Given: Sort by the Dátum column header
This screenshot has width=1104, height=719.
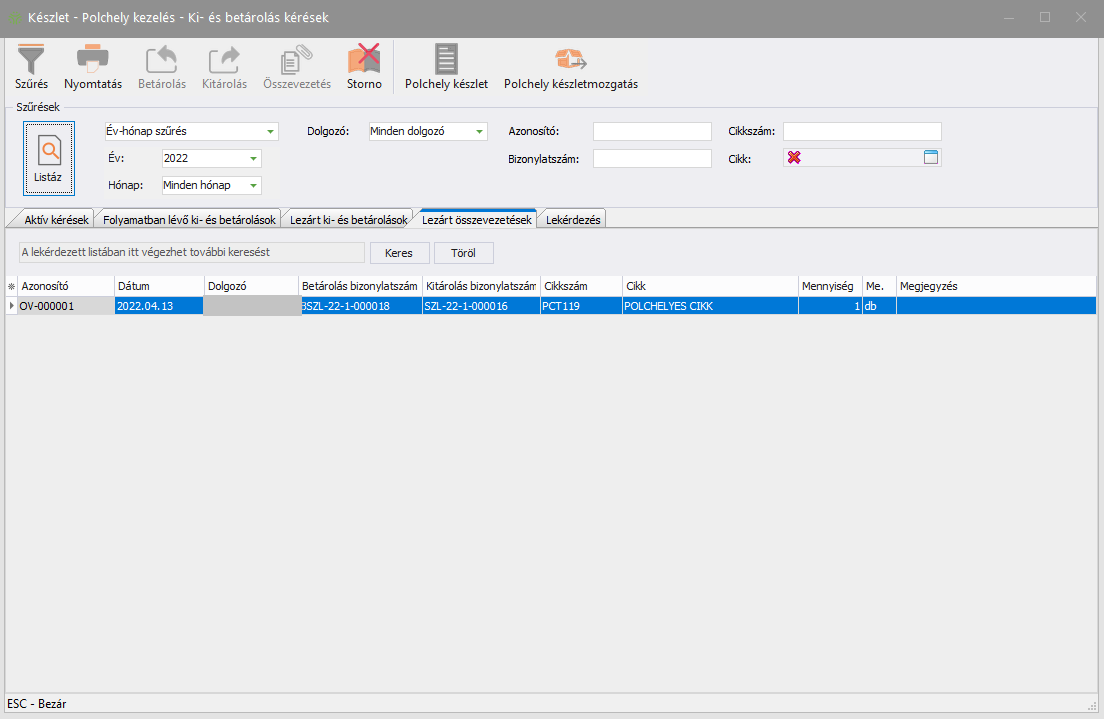Looking at the screenshot, I should [158, 286].
